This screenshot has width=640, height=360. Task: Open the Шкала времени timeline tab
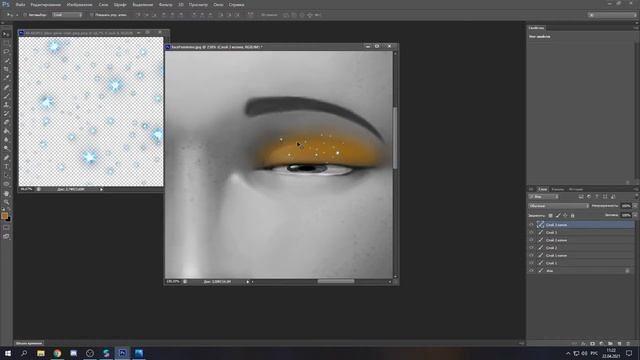tap(29, 343)
